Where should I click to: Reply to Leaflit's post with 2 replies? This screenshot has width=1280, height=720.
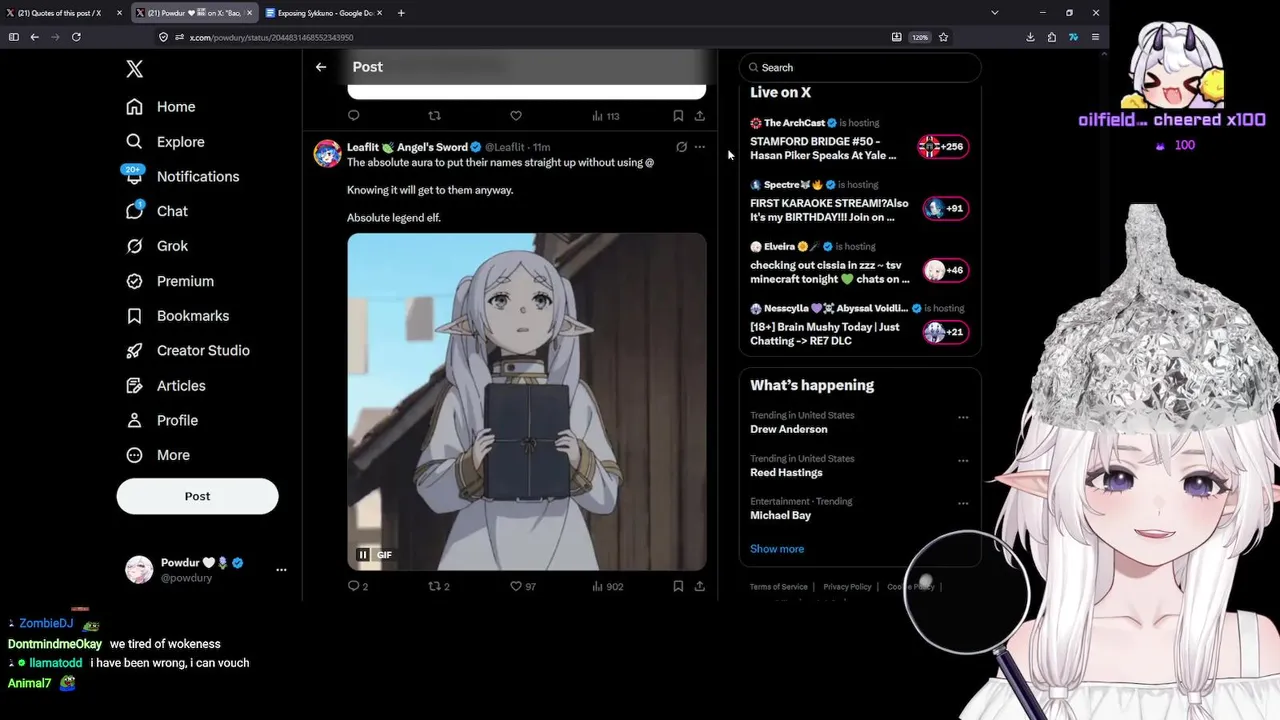coord(358,586)
